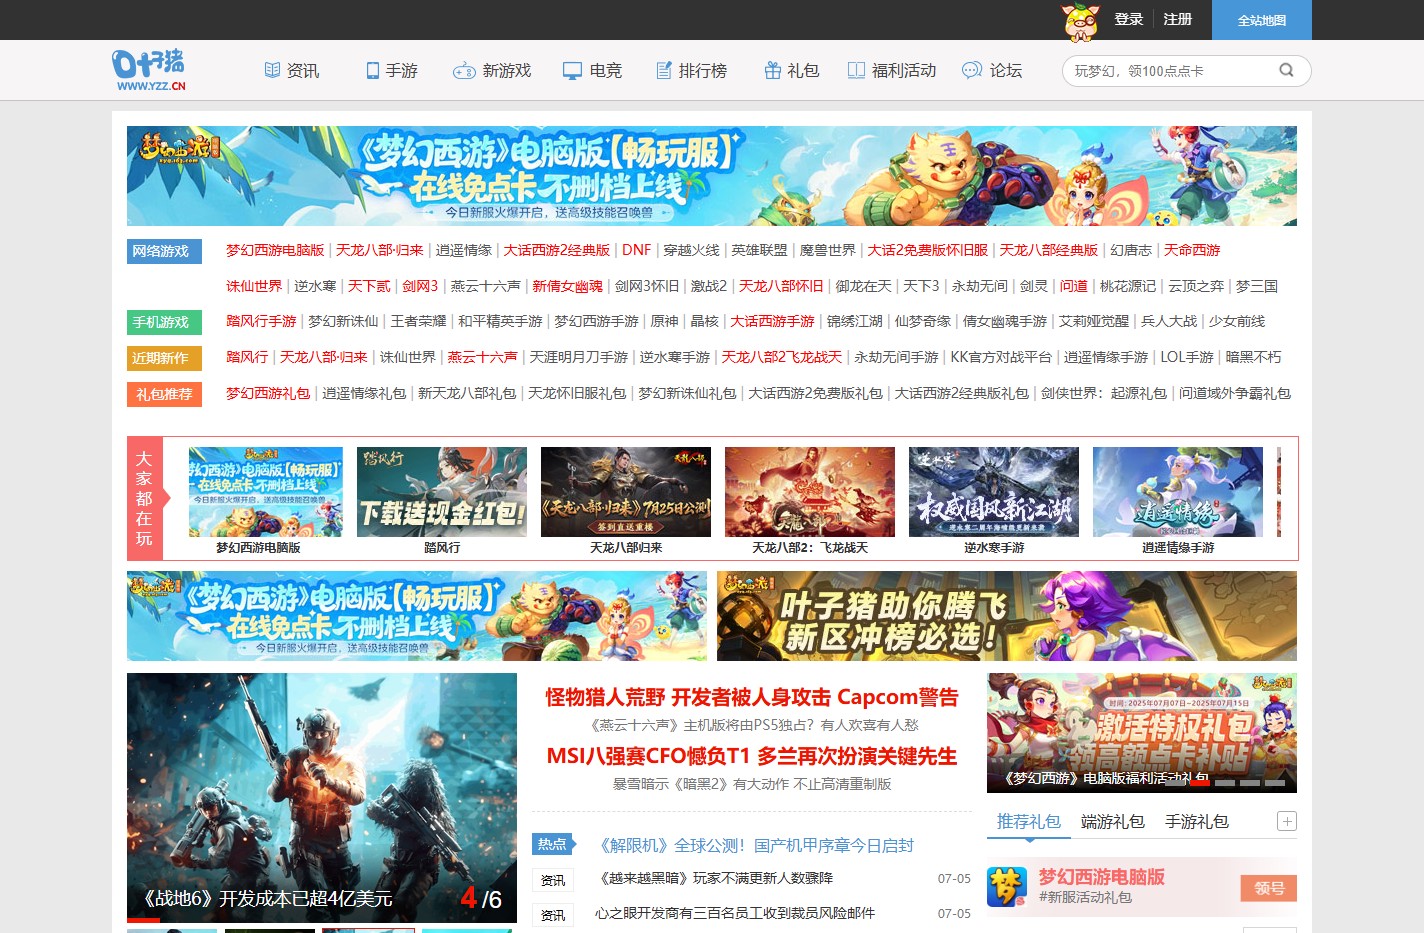The height and width of the screenshot is (933, 1424).
Task: Open 天龙八部归来 game thumbnail
Action: click(626, 492)
